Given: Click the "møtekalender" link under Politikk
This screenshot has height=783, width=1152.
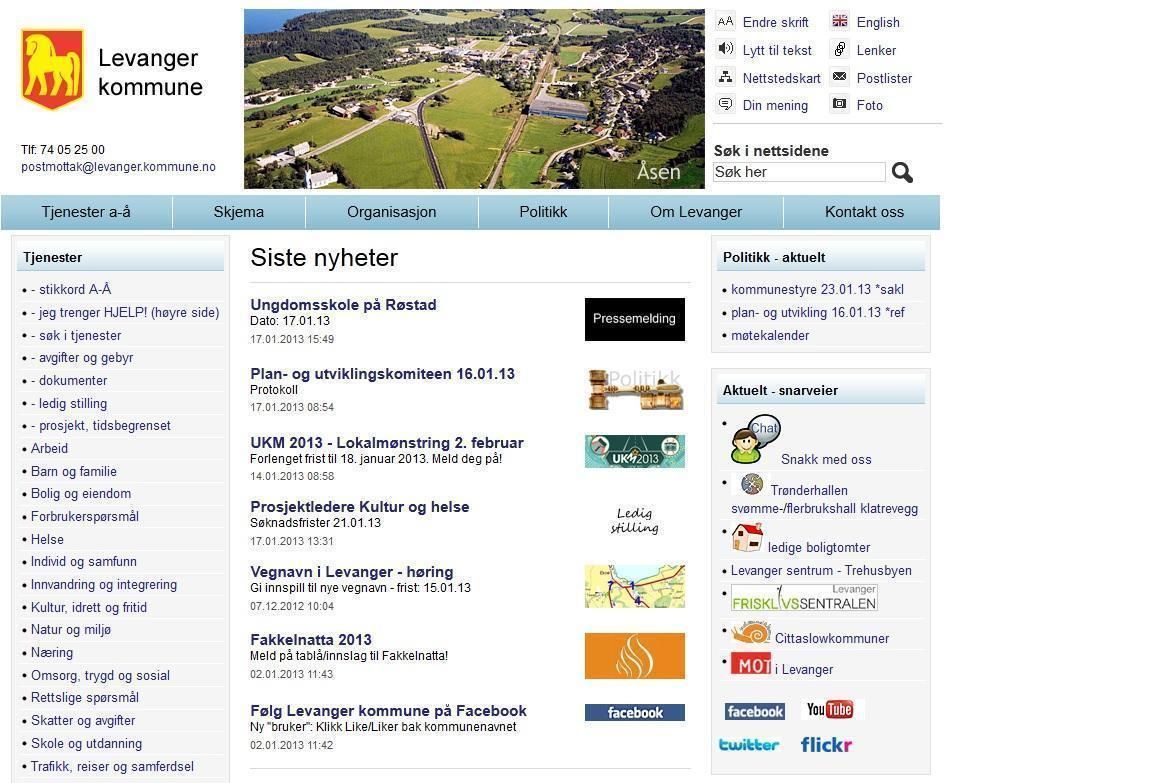Looking at the screenshot, I should 768,335.
